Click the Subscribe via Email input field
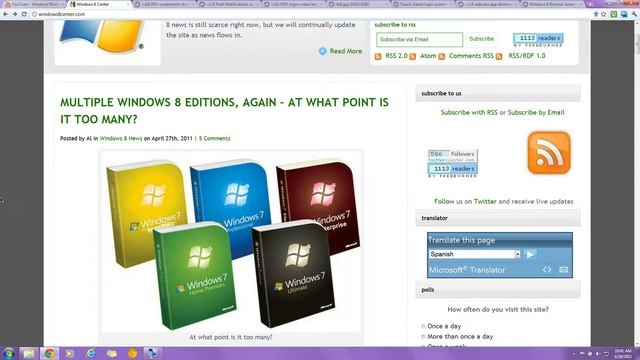 (x=420, y=40)
